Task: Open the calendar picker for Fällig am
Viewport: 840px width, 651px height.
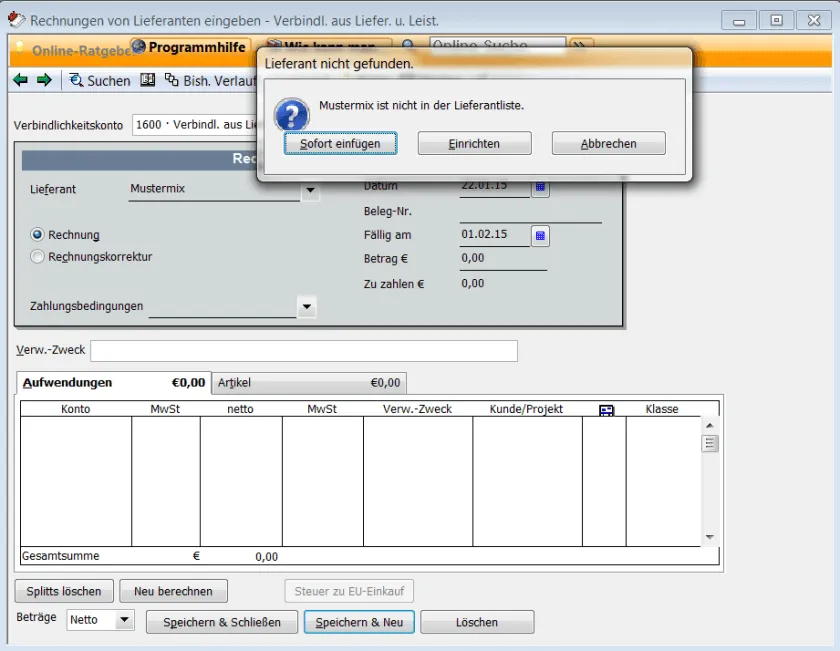Action: (540, 235)
